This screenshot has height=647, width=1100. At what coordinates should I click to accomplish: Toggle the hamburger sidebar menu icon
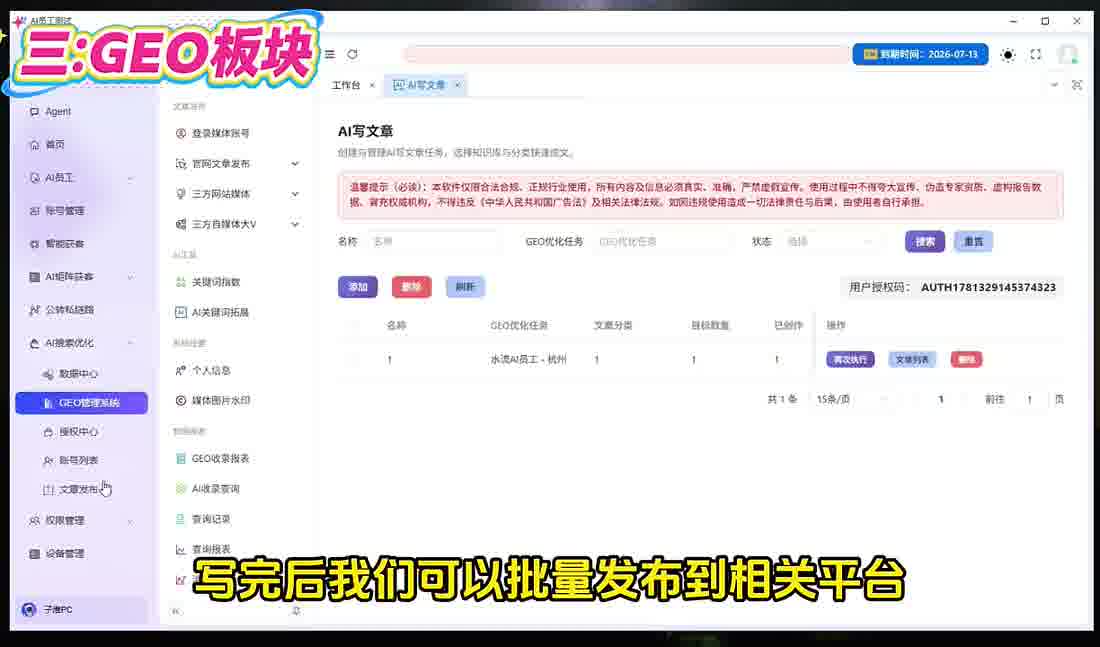330,54
